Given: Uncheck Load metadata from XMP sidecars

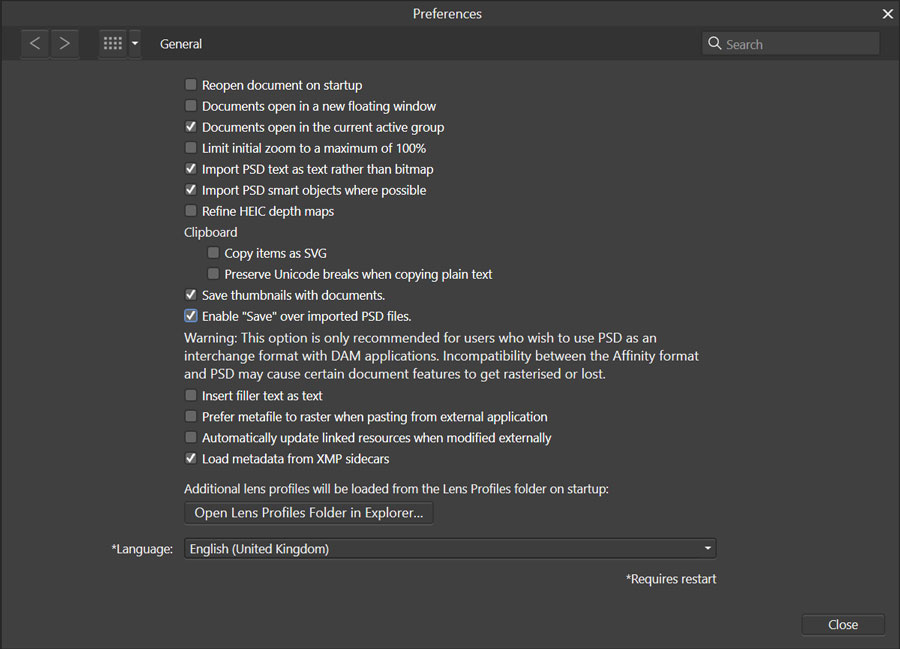Looking at the screenshot, I should coord(191,458).
